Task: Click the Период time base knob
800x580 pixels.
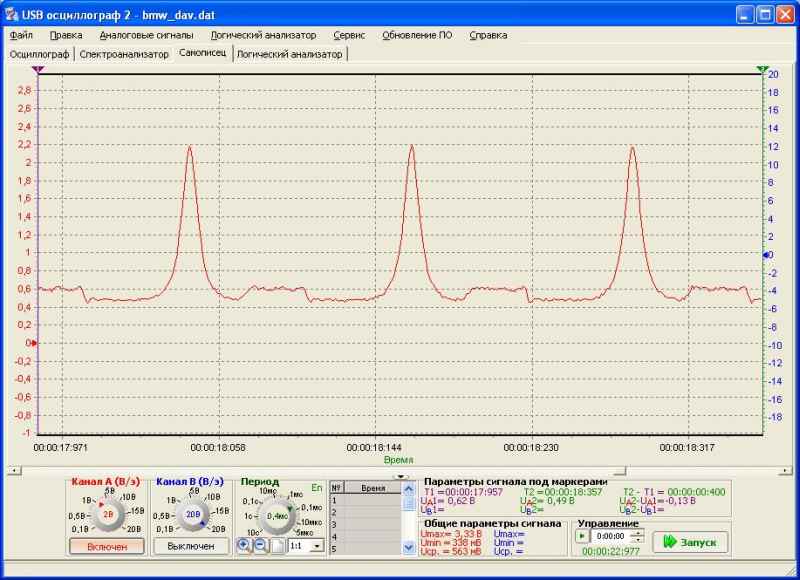Action: coord(277,516)
